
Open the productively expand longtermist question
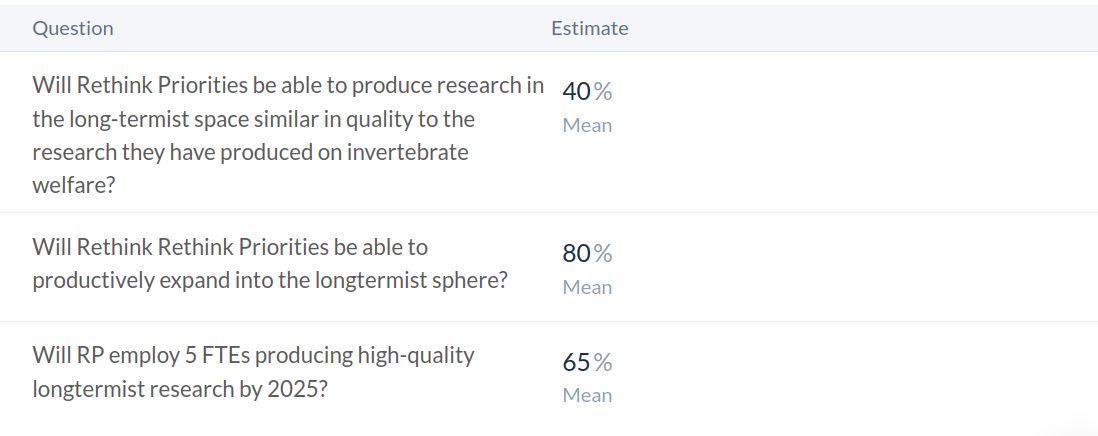point(270,263)
